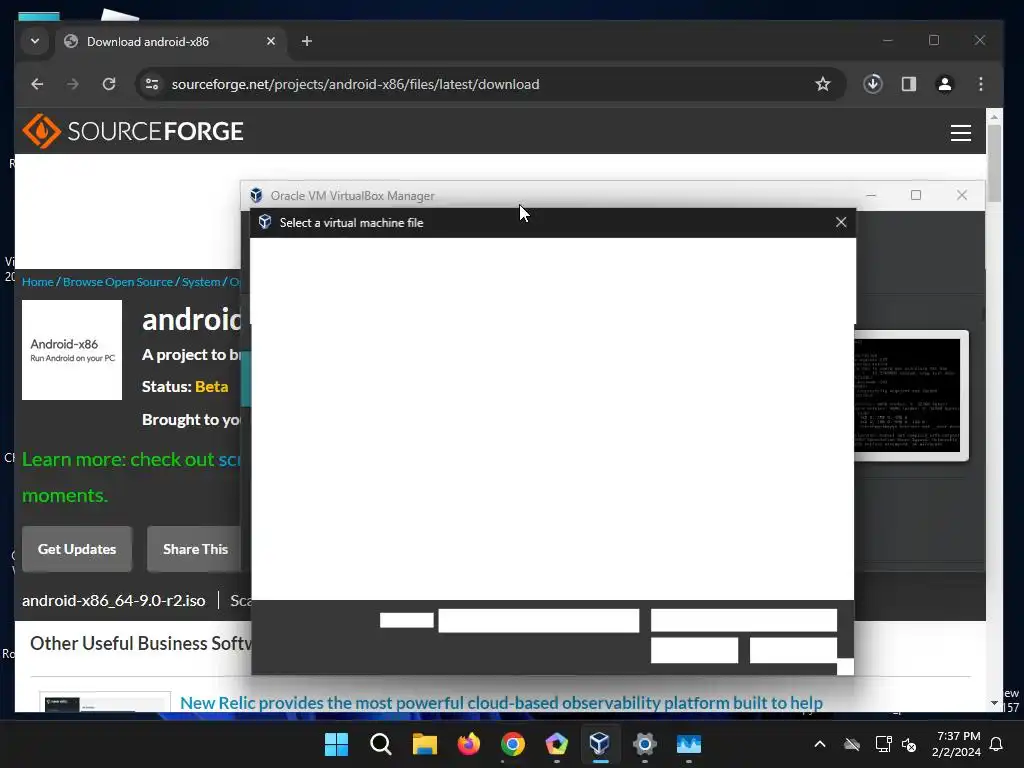Maximize the VirtualBox Manager window
This screenshot has height=768, width=1024.
tap(916, 195)
